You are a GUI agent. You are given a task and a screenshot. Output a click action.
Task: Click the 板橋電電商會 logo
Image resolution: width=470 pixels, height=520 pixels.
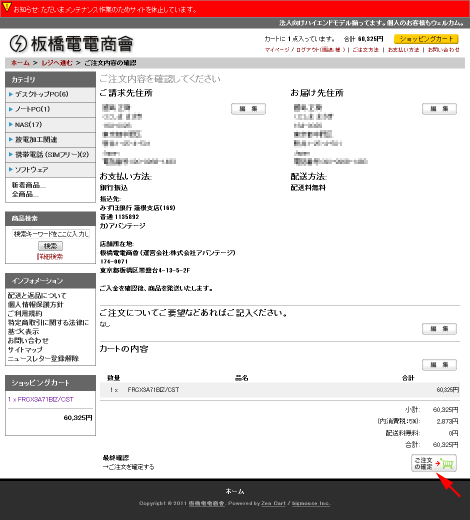(72, 44)
